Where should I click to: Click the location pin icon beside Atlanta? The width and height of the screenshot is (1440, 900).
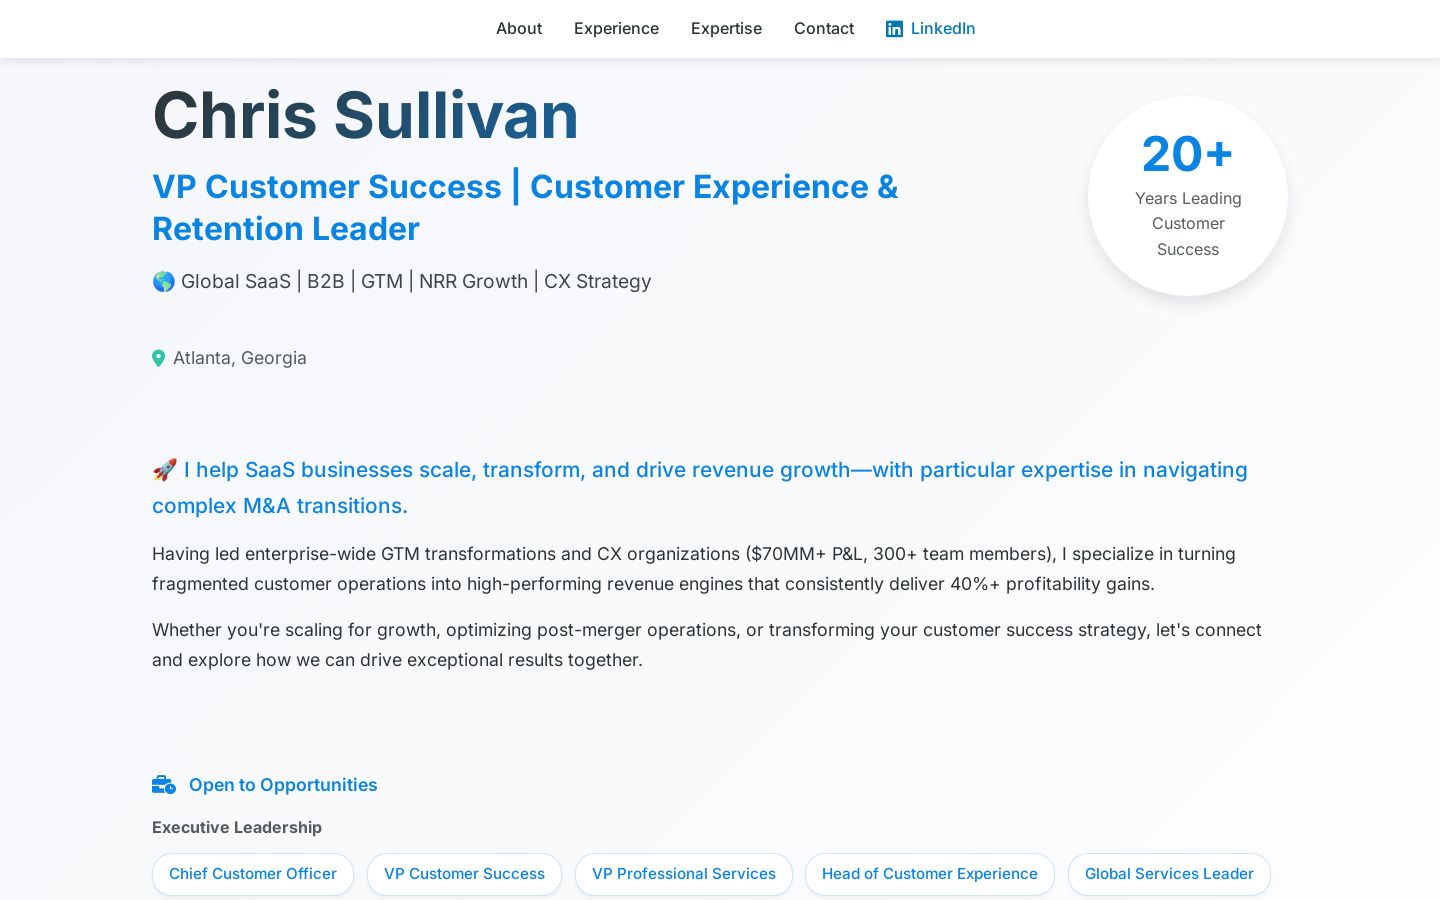pyautogui.click(x=158, y=358)
